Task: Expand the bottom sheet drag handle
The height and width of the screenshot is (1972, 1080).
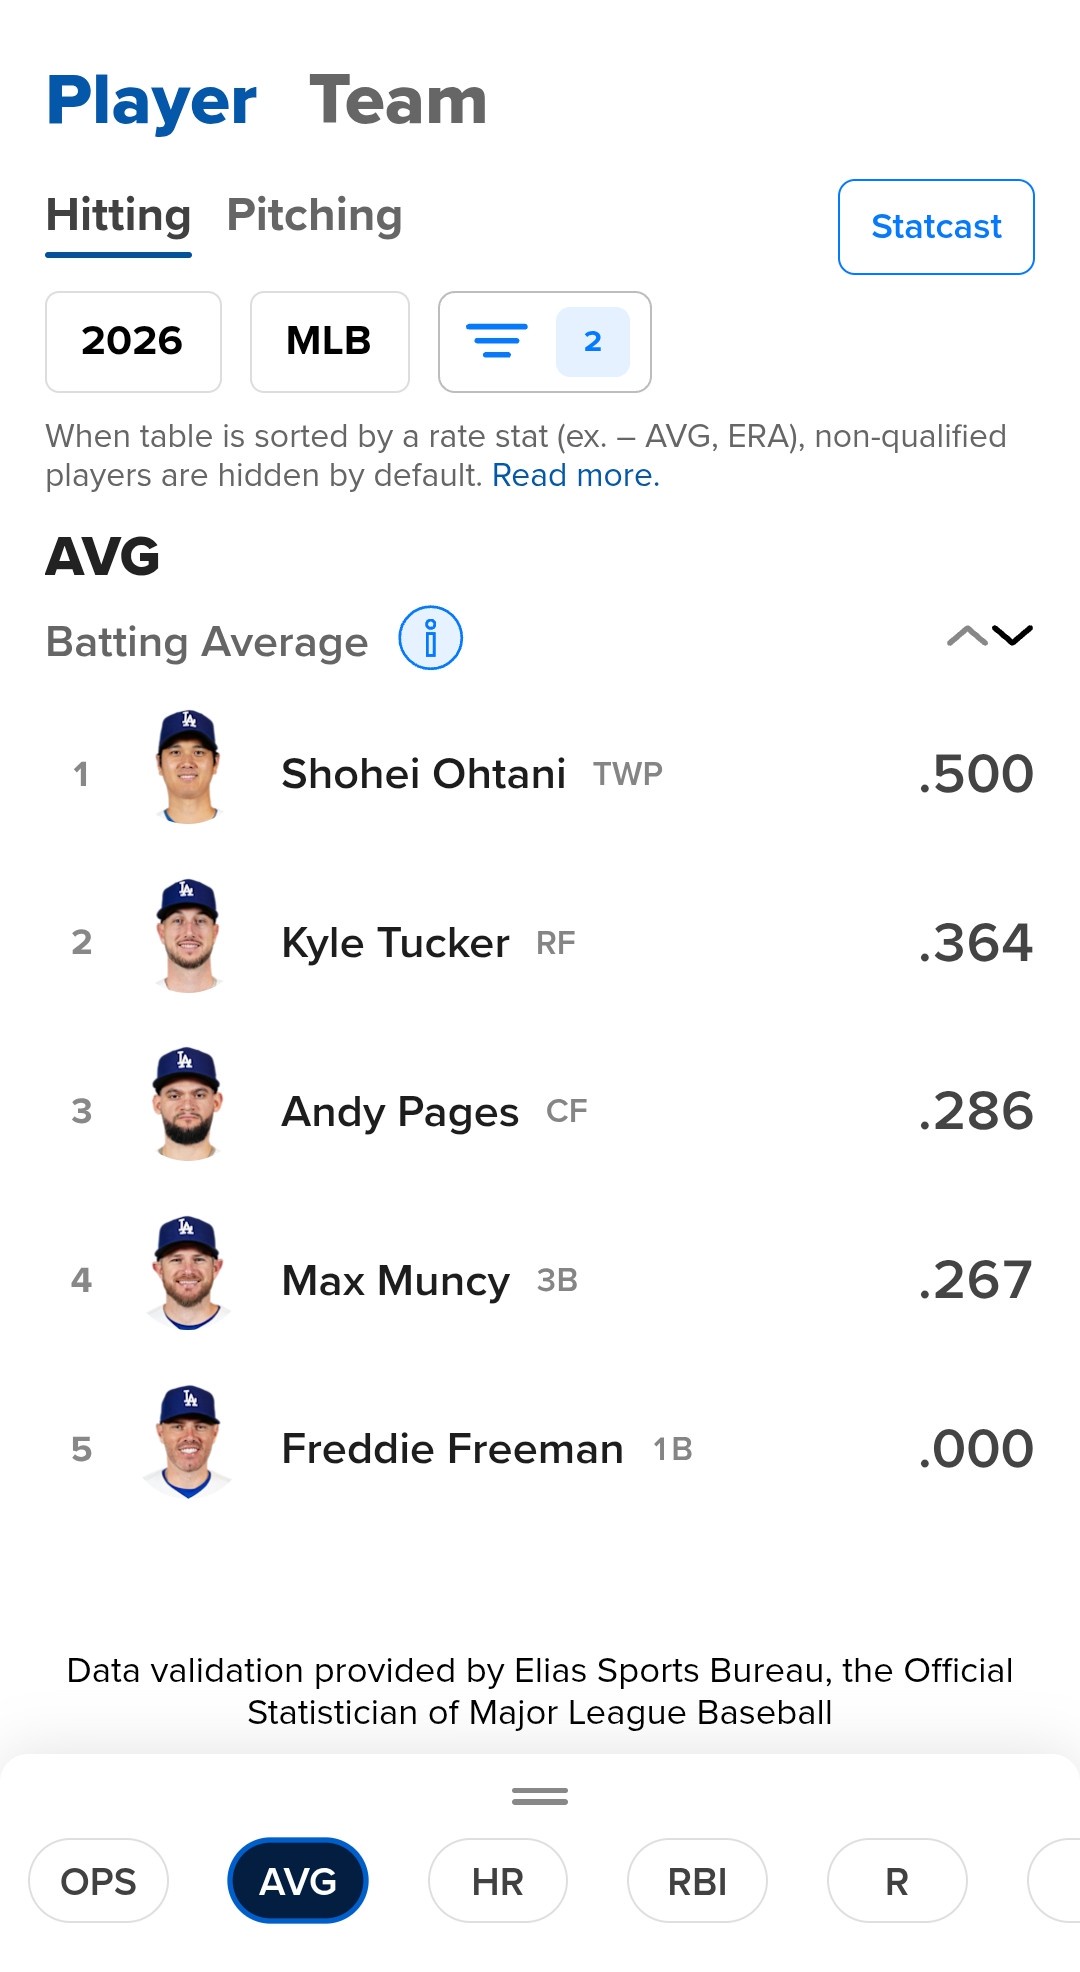Action: tap(540, 1797)
